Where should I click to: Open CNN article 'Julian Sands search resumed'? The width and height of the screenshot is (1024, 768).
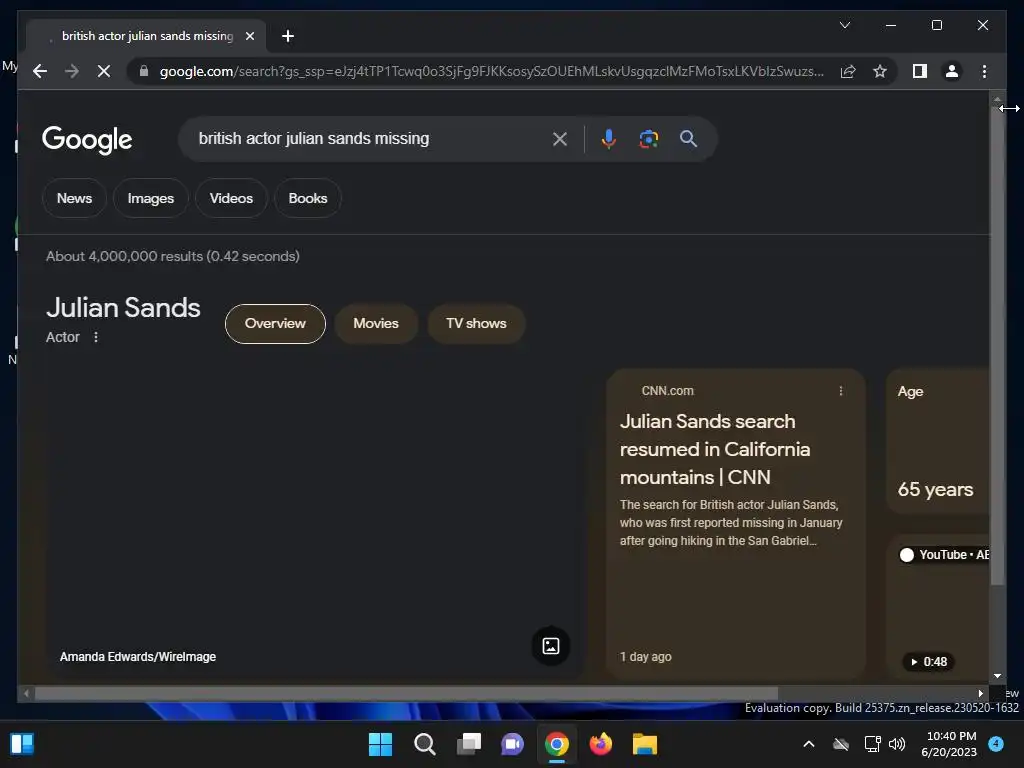pyautogui.click(x=714, y=449)
